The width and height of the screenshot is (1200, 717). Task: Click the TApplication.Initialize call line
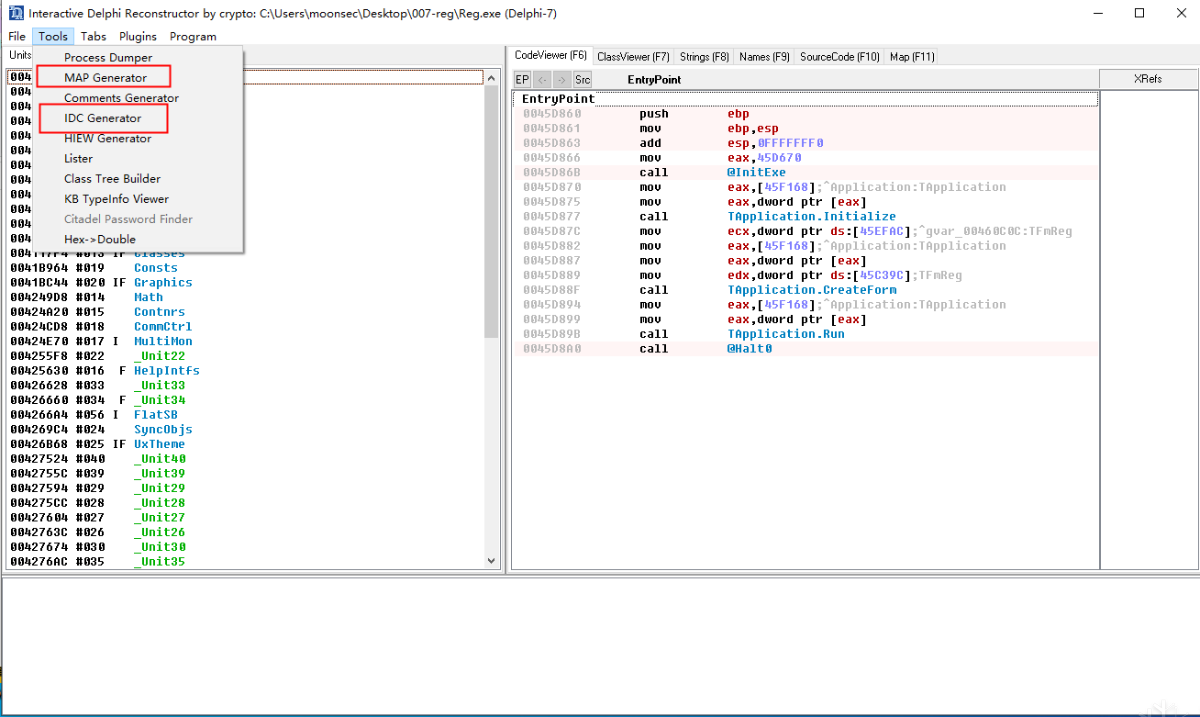point(806,216)
